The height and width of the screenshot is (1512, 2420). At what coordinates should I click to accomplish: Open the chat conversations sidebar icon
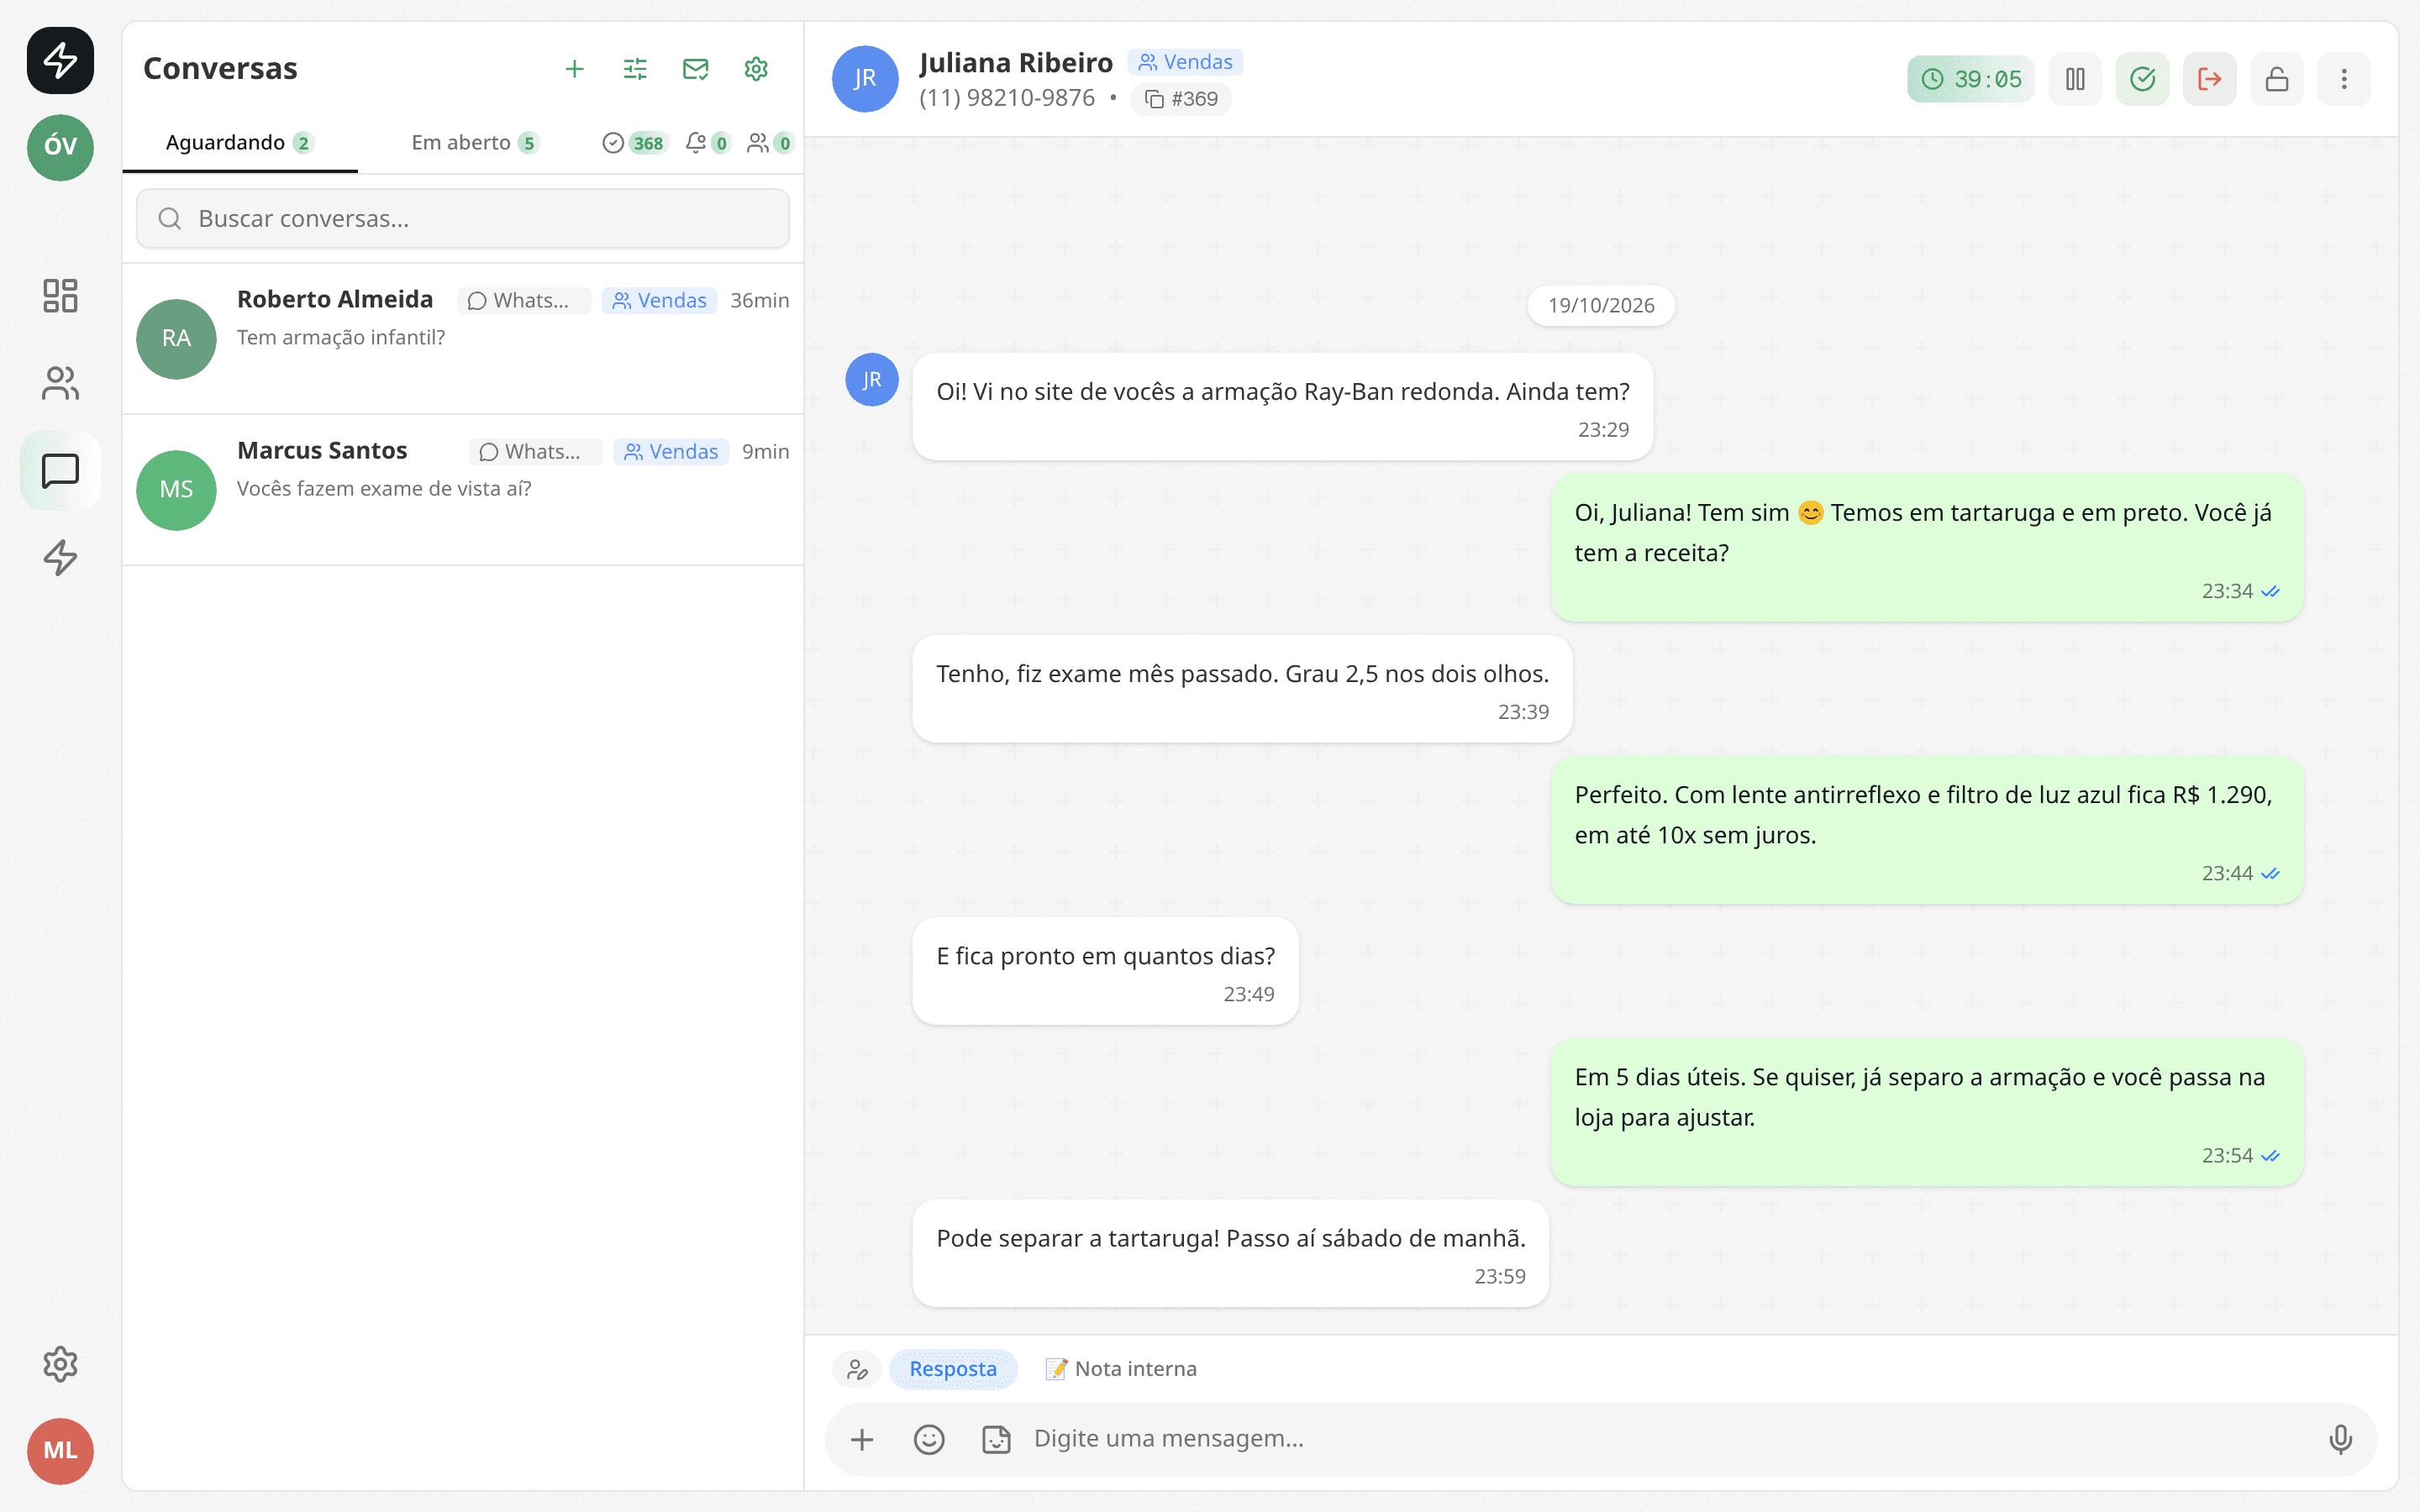pos(60,470)
